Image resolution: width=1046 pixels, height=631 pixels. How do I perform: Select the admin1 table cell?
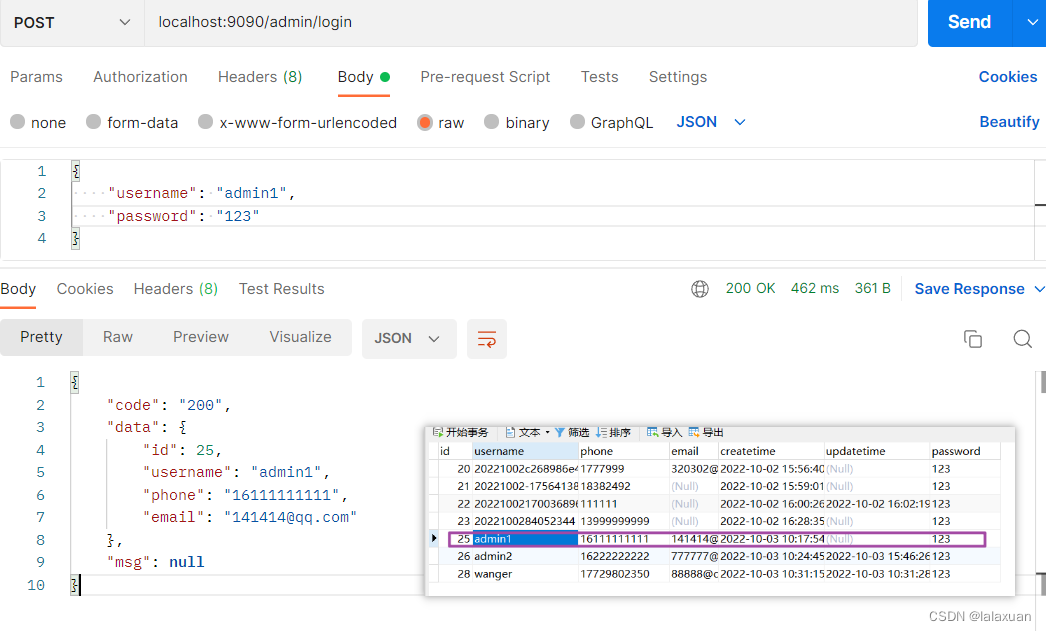[525, 539]
